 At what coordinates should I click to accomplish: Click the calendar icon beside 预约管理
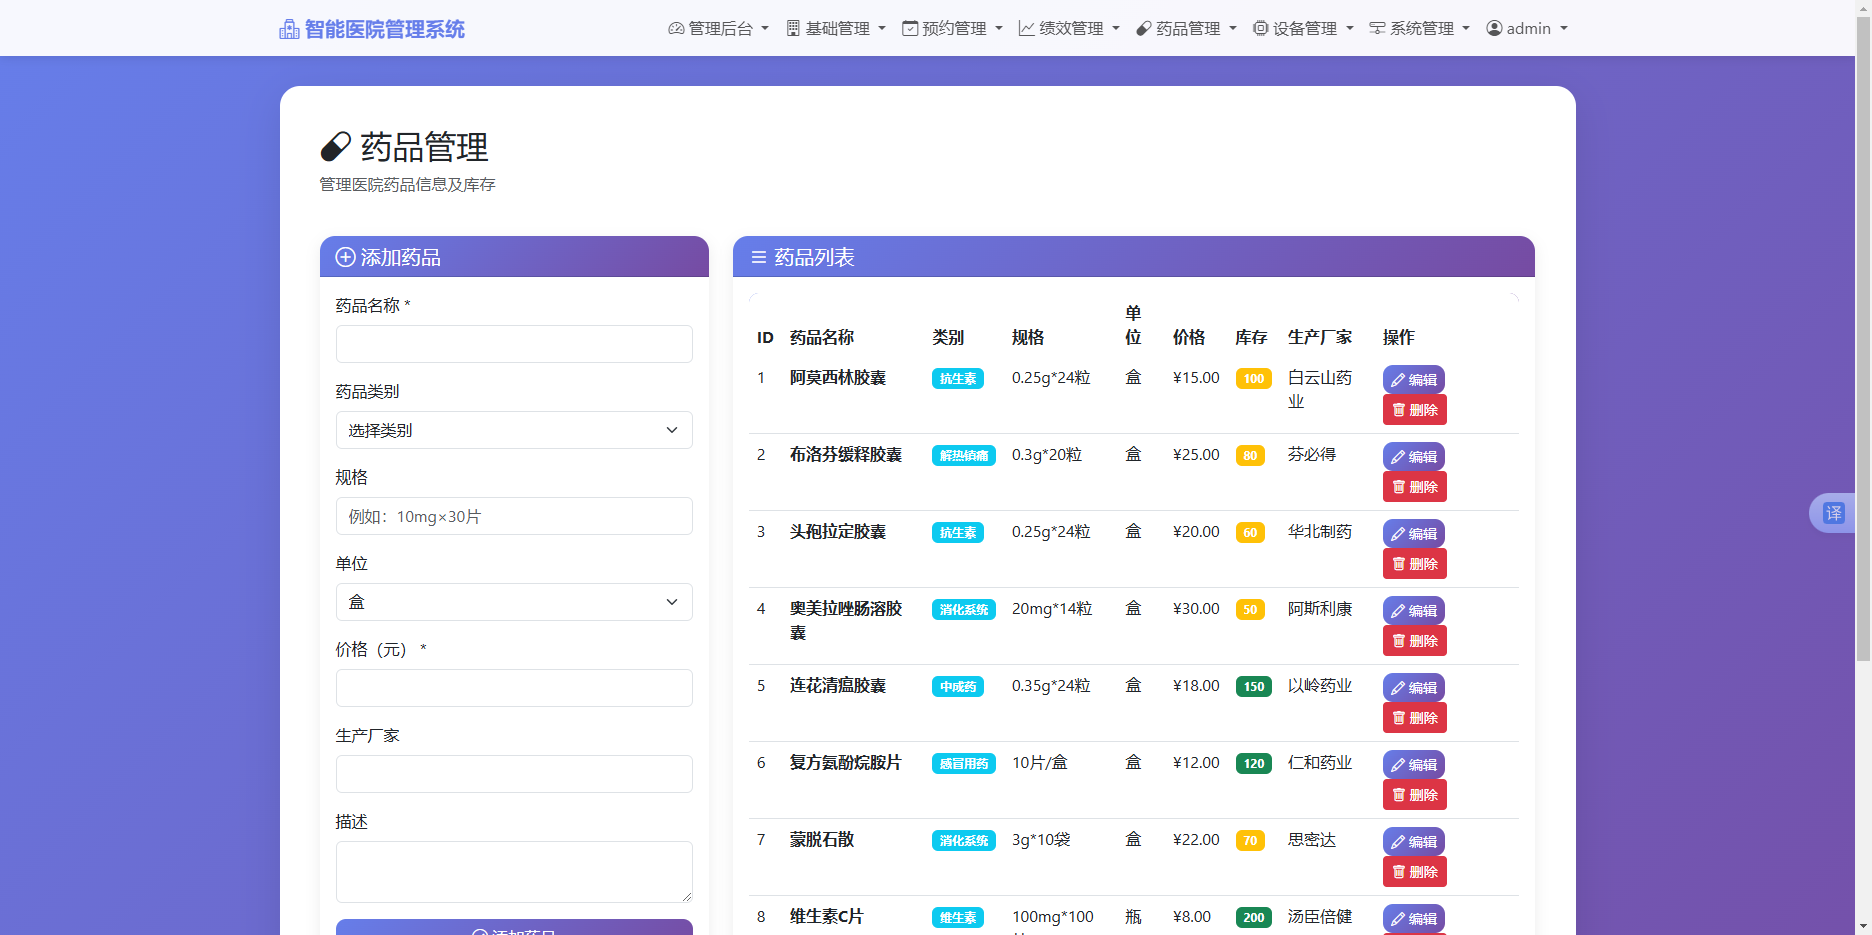tap(908, 28)
